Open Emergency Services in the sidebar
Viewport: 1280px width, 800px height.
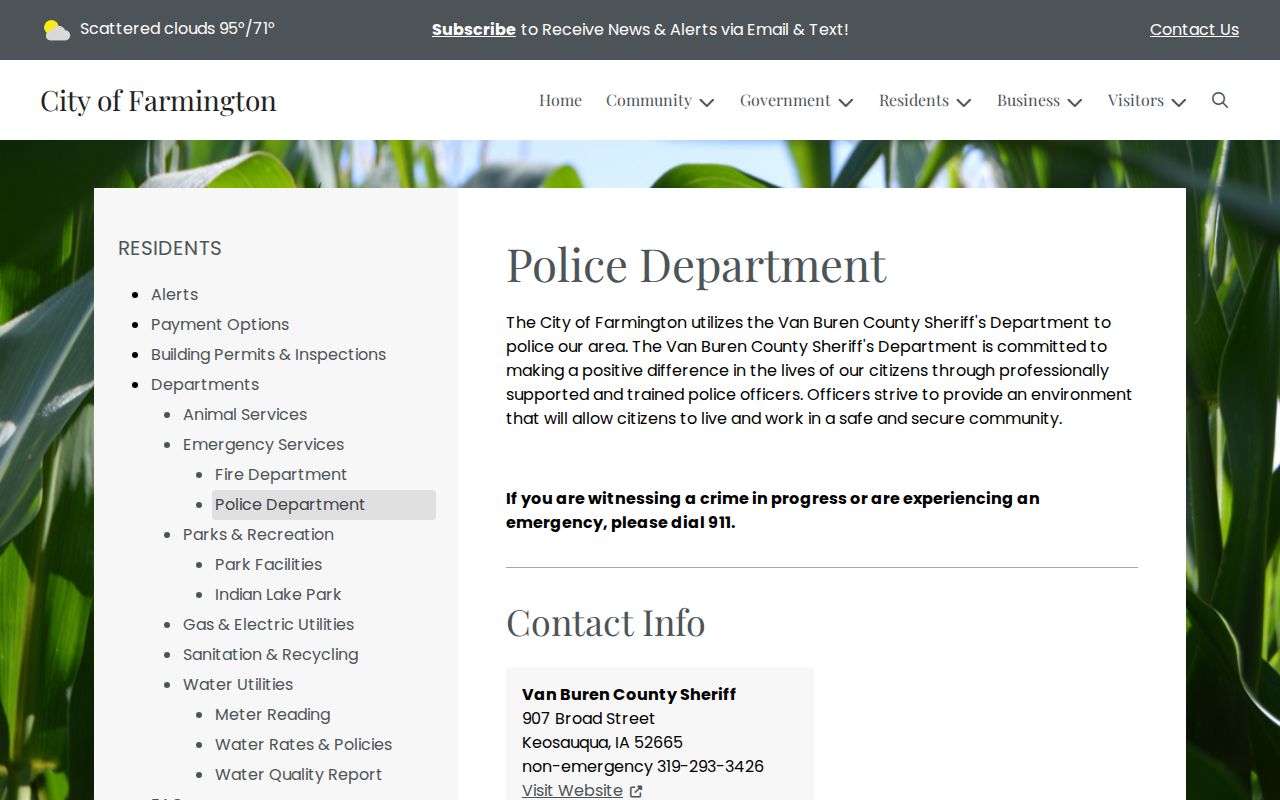pos(263,444)
